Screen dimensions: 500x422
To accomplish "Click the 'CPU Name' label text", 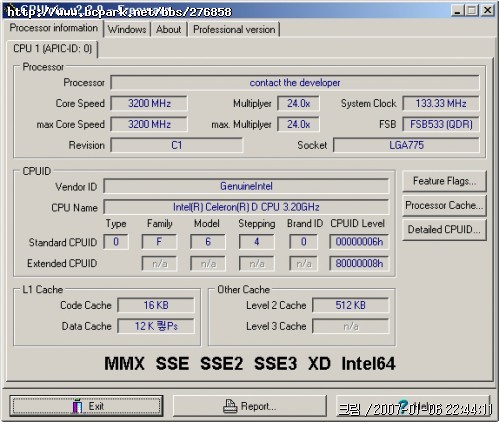I will (x=74, y=208).
